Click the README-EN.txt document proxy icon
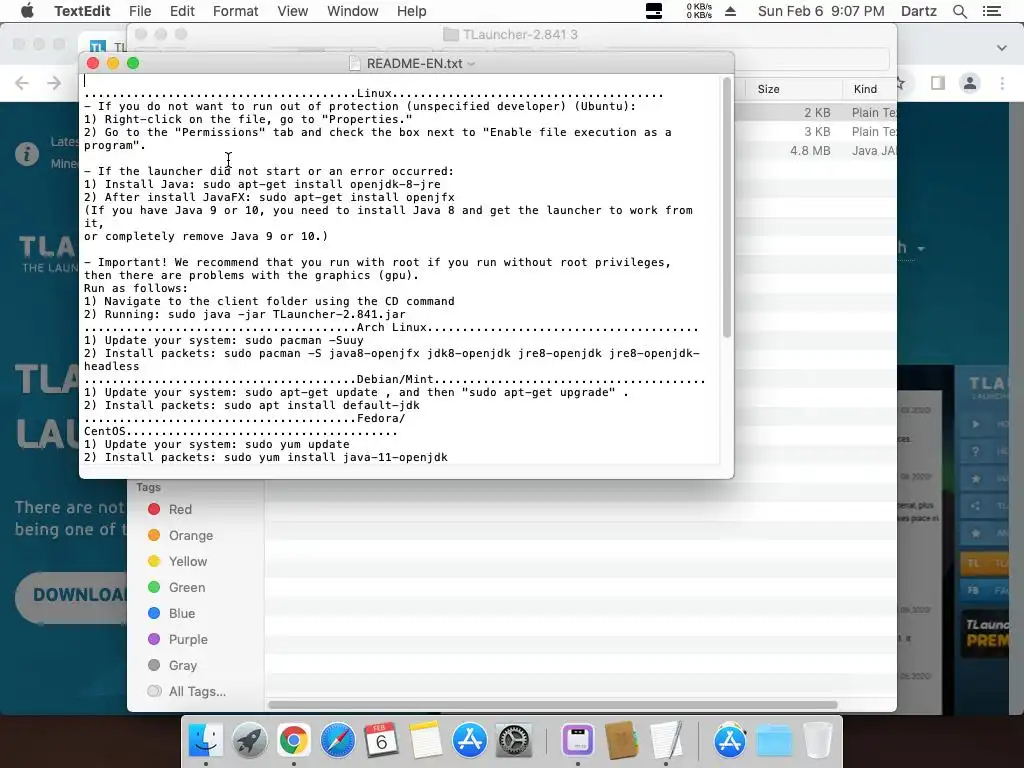The width and height of the screenshot is (1024, 768). [355, 63]
